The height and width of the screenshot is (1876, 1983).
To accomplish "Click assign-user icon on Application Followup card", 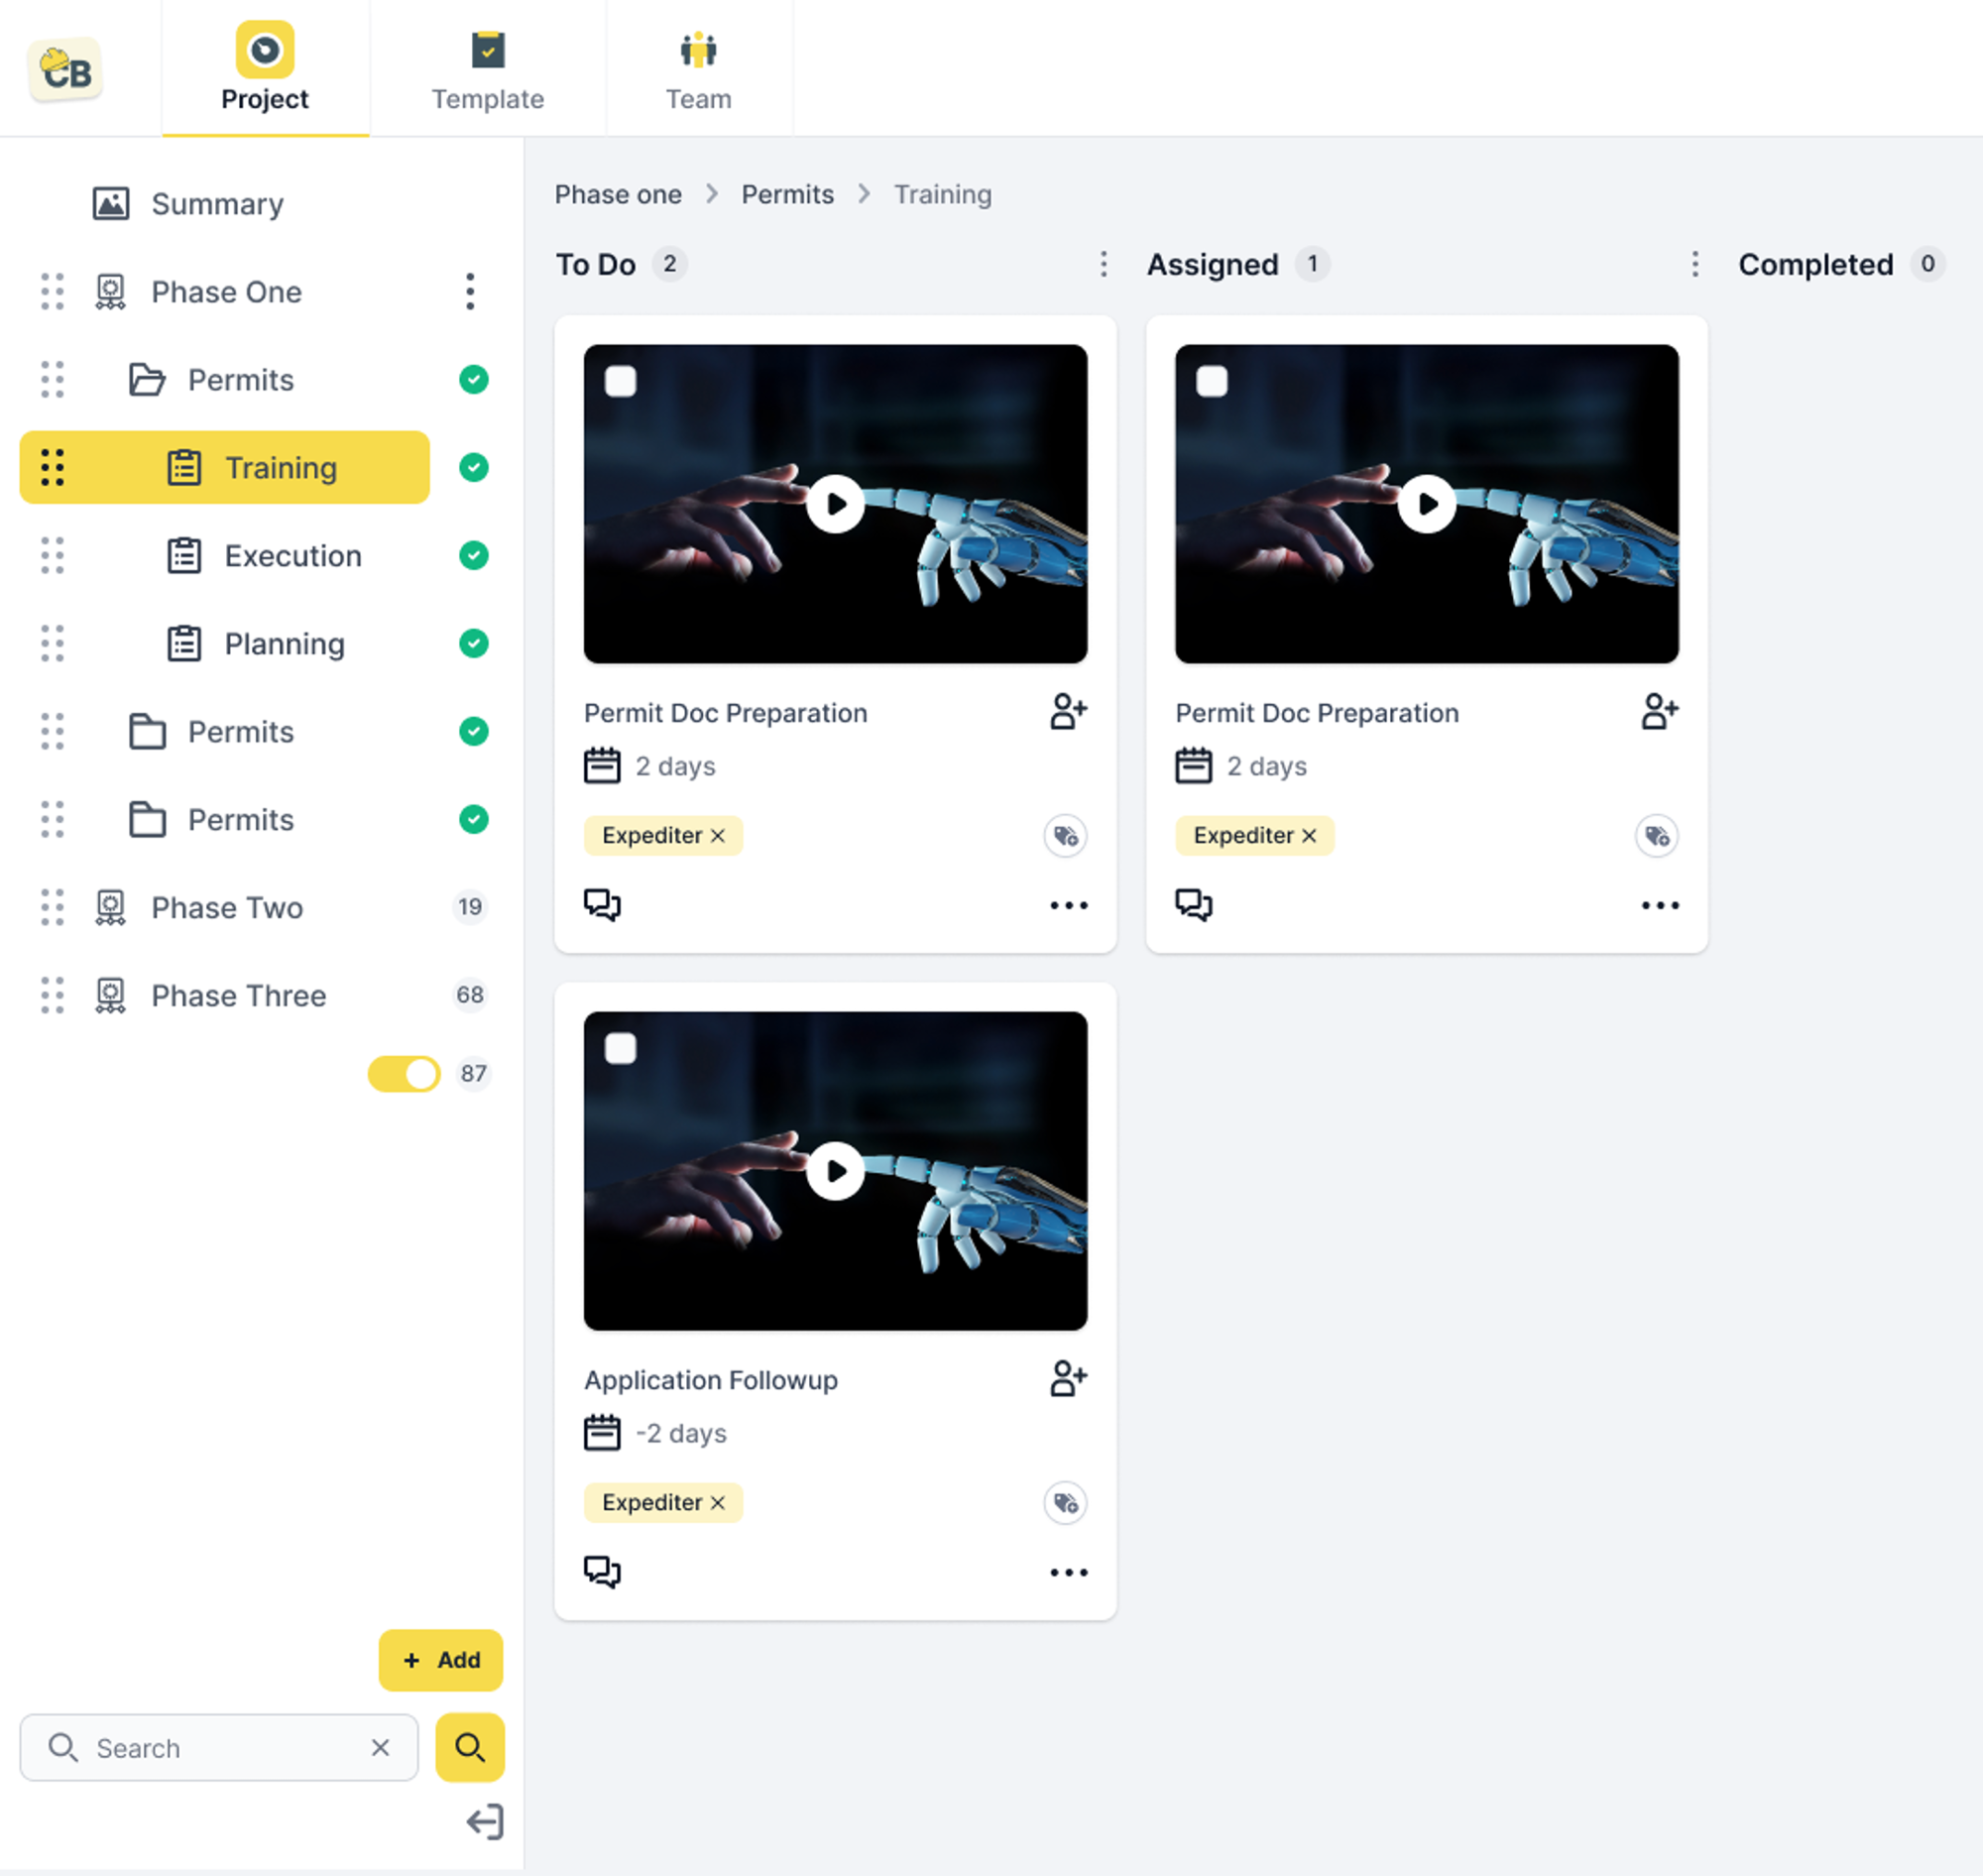I will [x=1067, y=1378].
